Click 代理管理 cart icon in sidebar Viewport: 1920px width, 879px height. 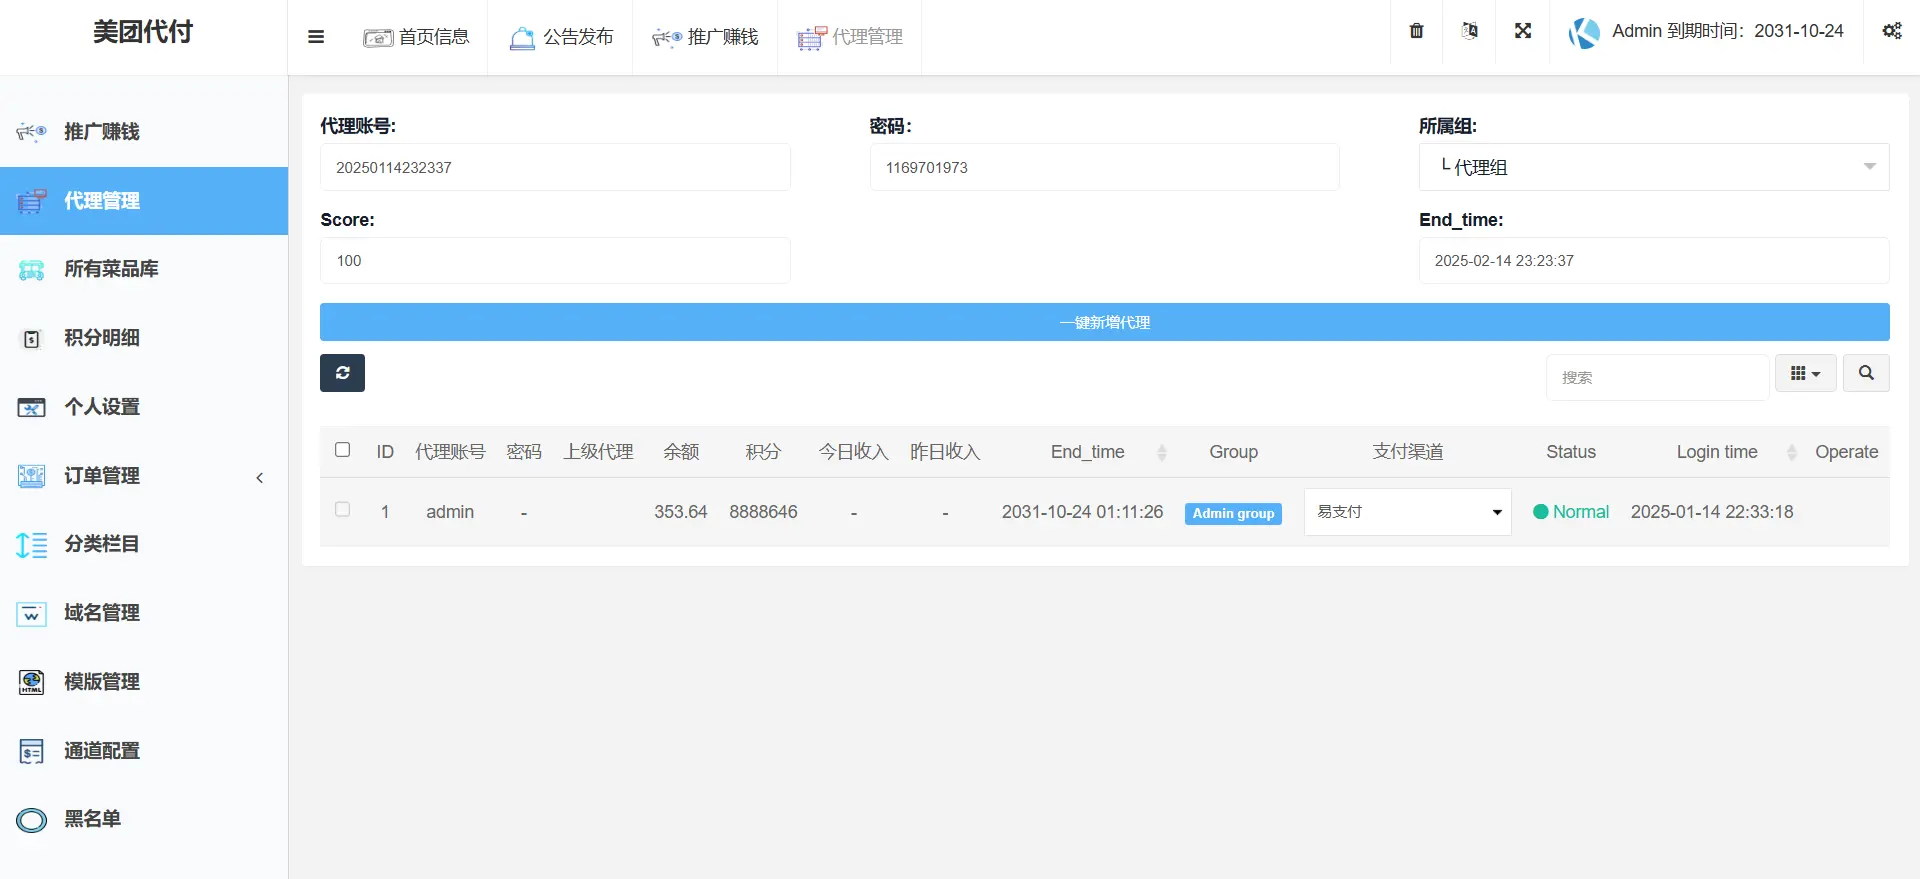pyautogui.click(x=32, y=201)
